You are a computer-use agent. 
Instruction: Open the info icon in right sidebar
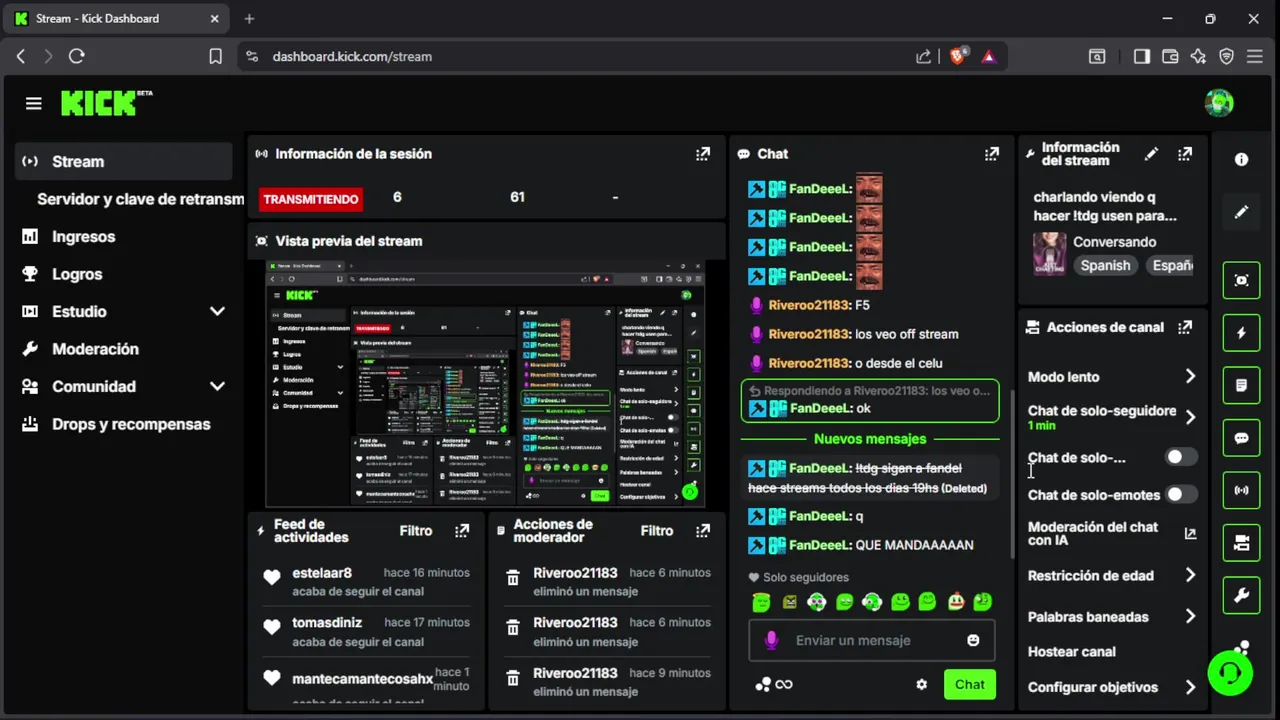click(1241, 160)
